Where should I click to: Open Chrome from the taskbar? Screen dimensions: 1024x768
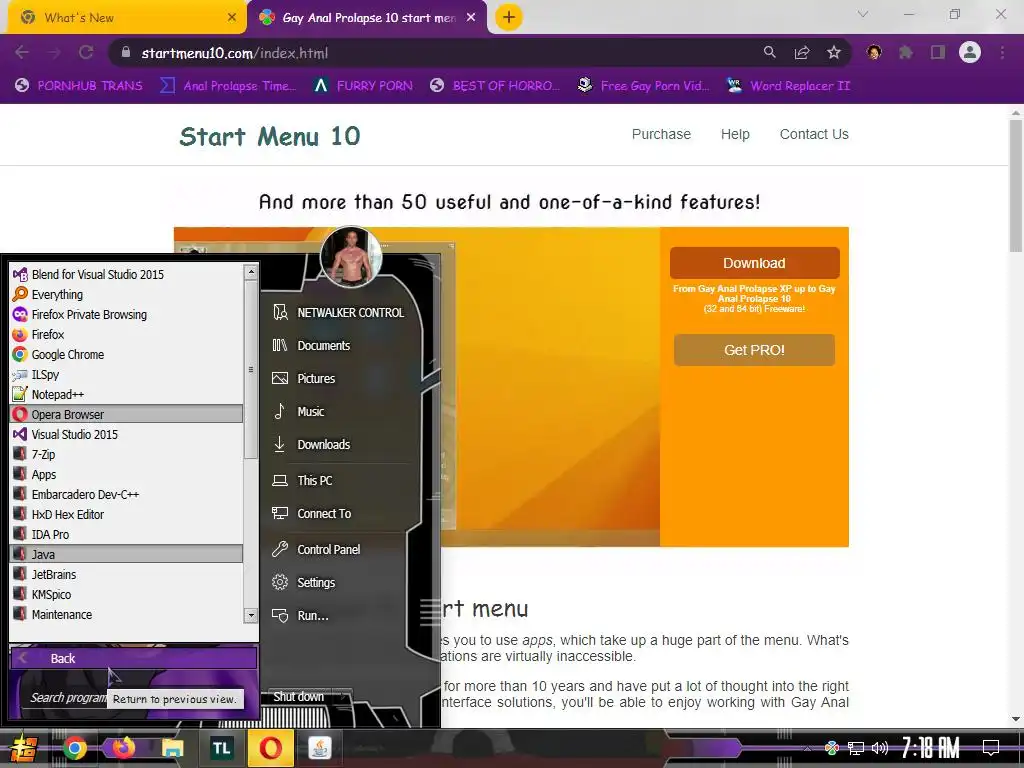(74, 748)
